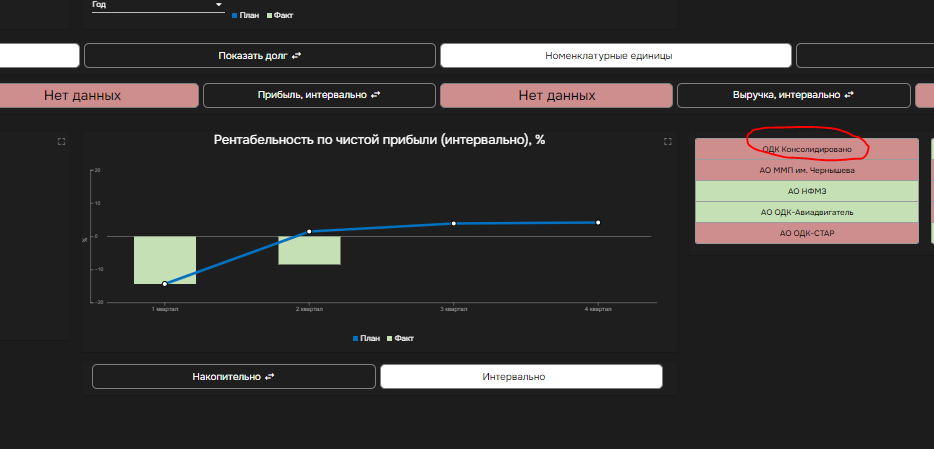Click swap arrows icon in Показать долг
The image size is (934, 449).
[x=296, y=56]
